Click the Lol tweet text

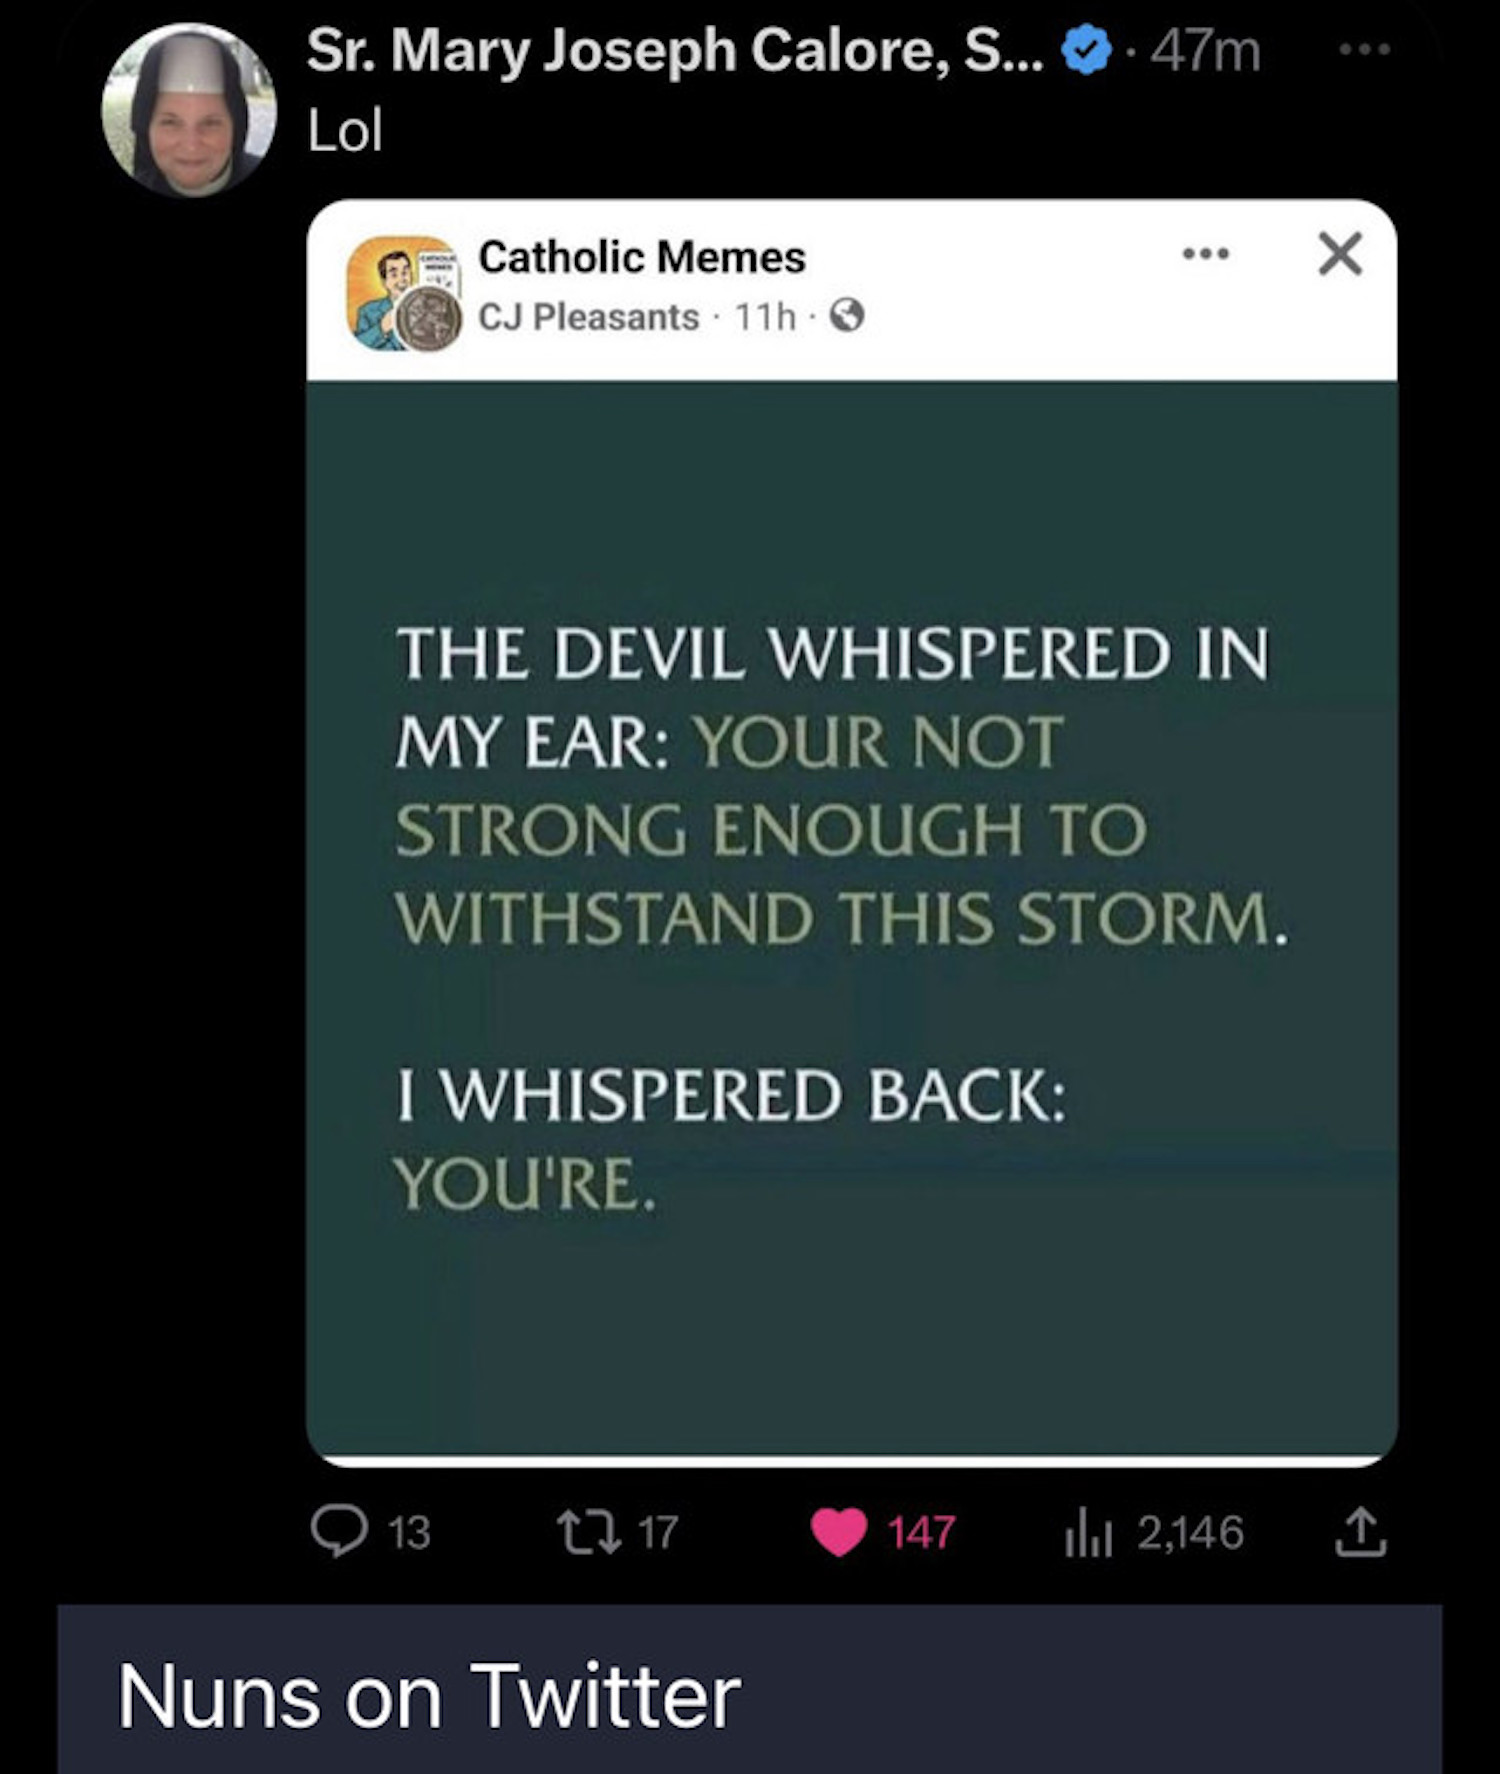(345, 131)
